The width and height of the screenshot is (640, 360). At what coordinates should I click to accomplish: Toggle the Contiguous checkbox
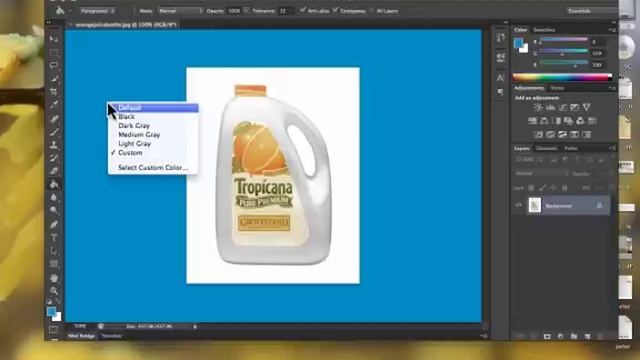(x=336, y=10)
